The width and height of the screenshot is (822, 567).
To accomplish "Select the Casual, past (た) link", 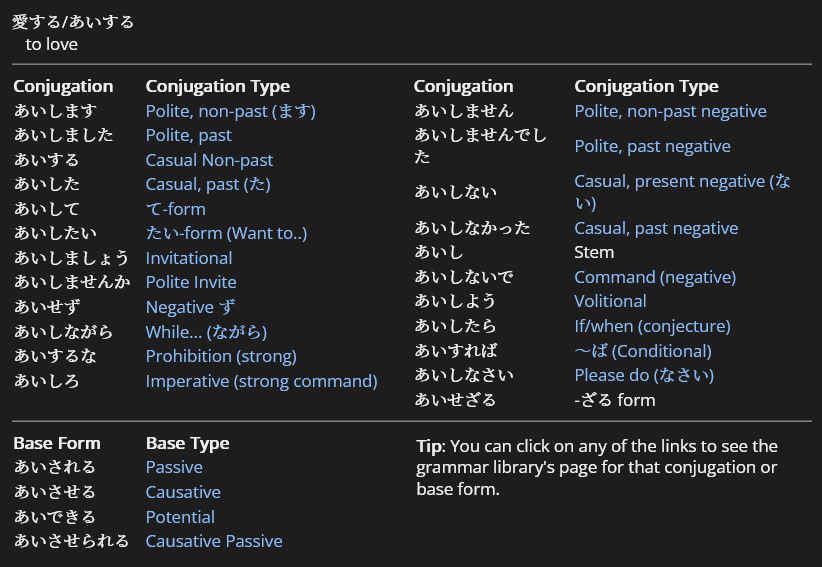I will pyautogui.click(x=208, y=184).
